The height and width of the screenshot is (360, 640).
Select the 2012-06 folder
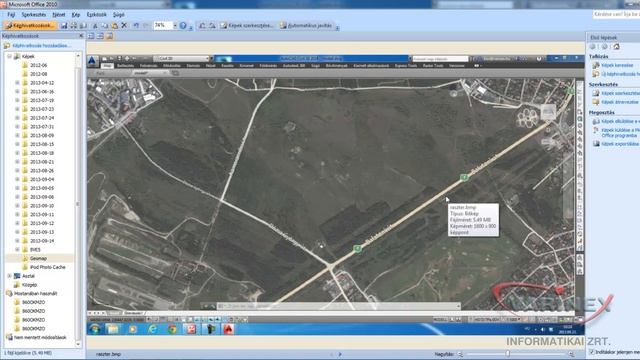click(38, 65)
